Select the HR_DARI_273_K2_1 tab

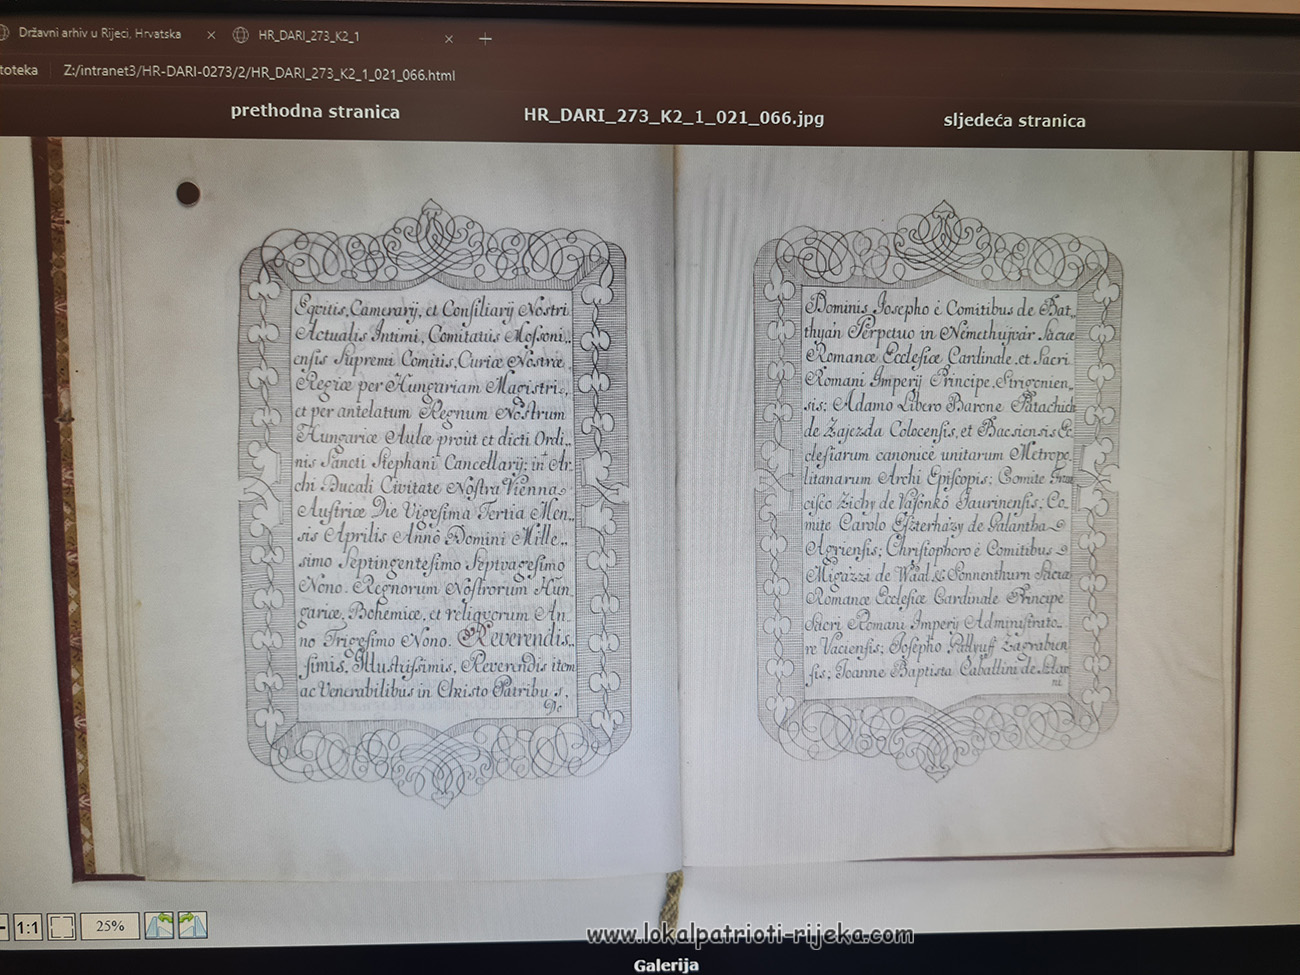pyautogui.click(x=308, y=36)
